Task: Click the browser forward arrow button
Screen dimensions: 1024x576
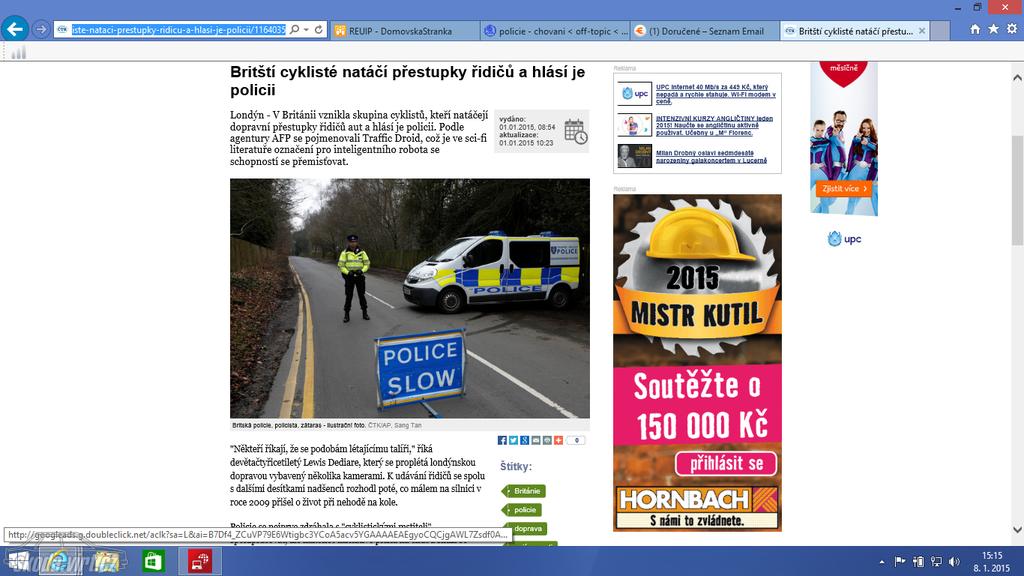Action: pyautogui.click(x=40, y=29)
